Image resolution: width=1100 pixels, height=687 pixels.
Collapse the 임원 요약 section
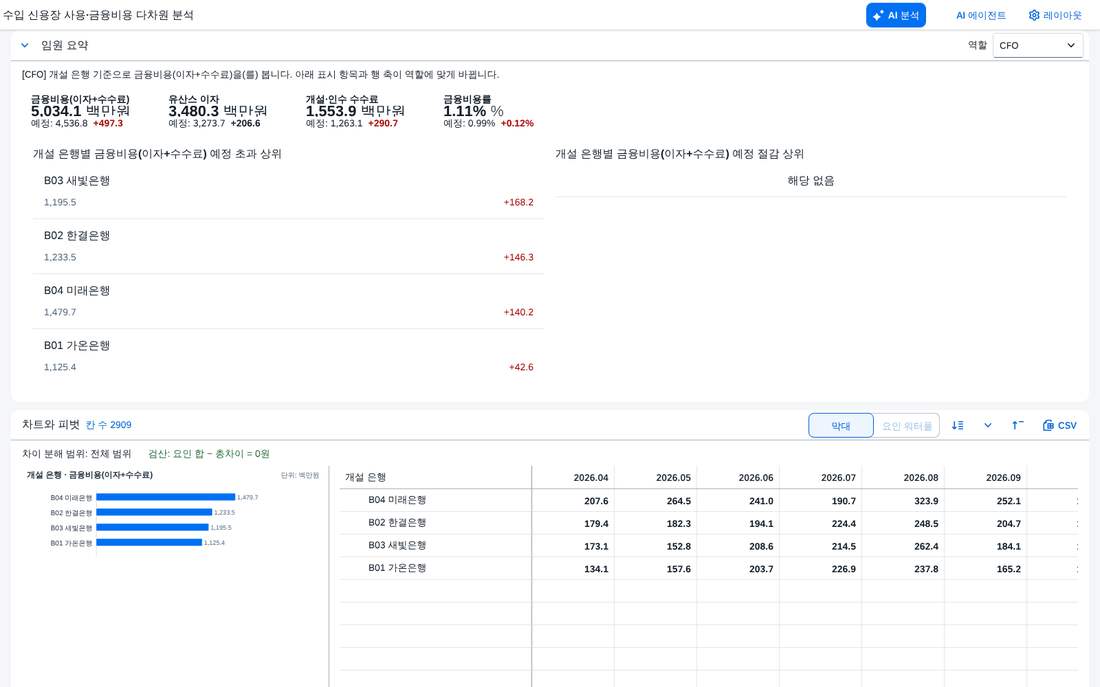click(x=25, y=46)
